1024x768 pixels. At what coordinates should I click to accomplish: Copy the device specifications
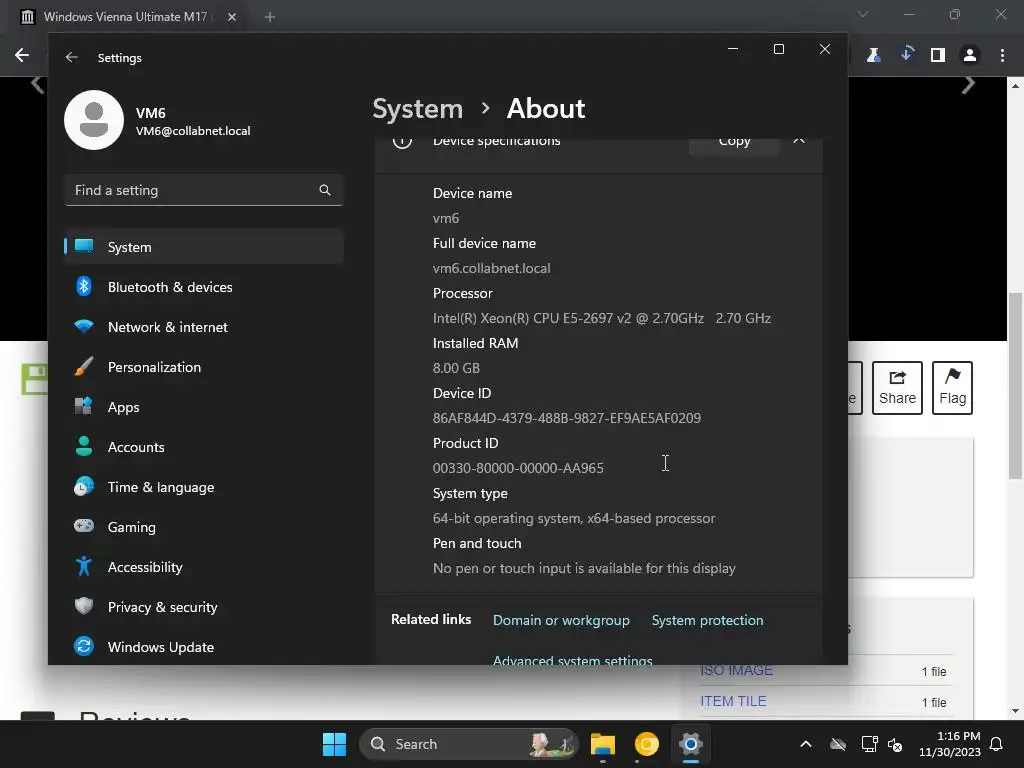pyautogui.click(x=734, y=142)
